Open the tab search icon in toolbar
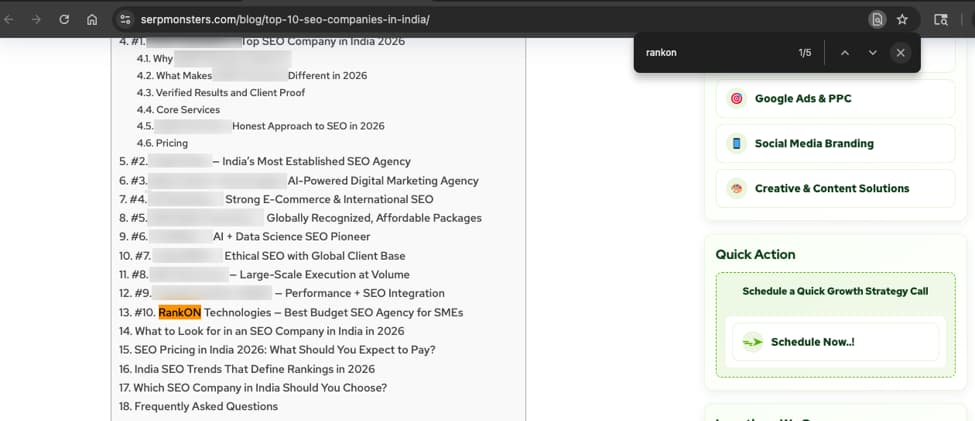 [941, 19]
